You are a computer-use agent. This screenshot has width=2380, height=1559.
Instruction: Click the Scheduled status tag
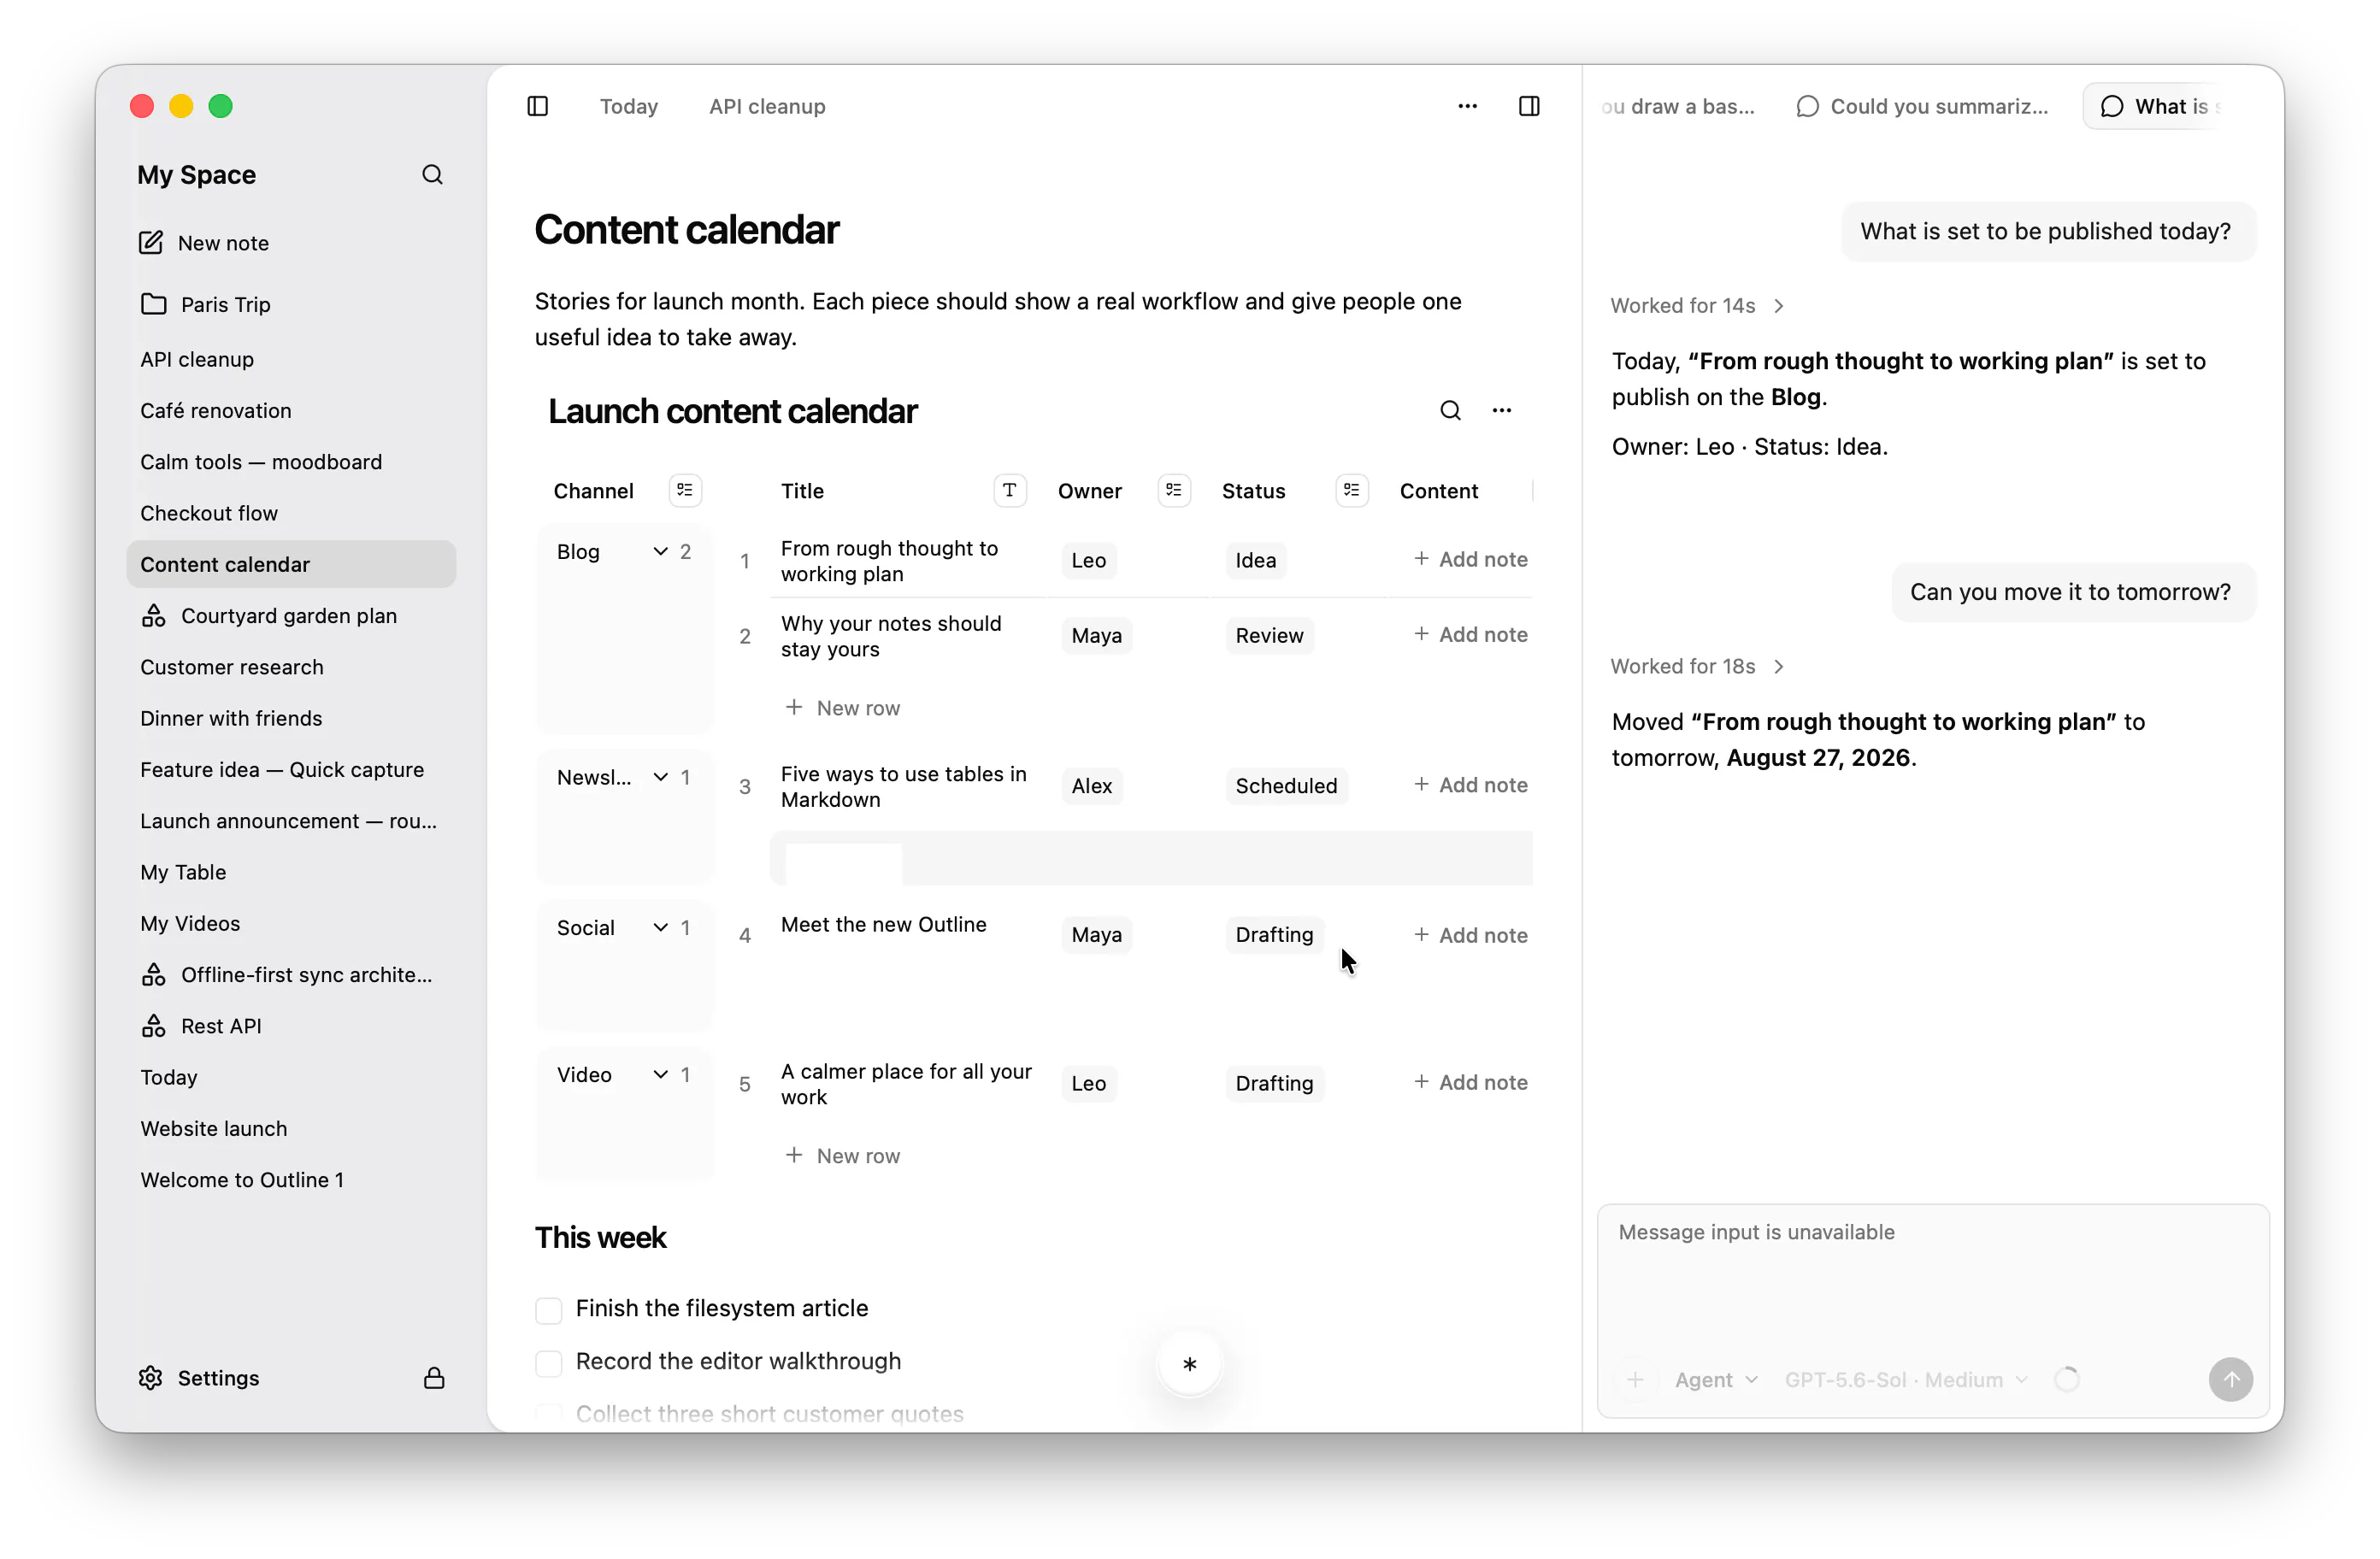coord(1285,786)
